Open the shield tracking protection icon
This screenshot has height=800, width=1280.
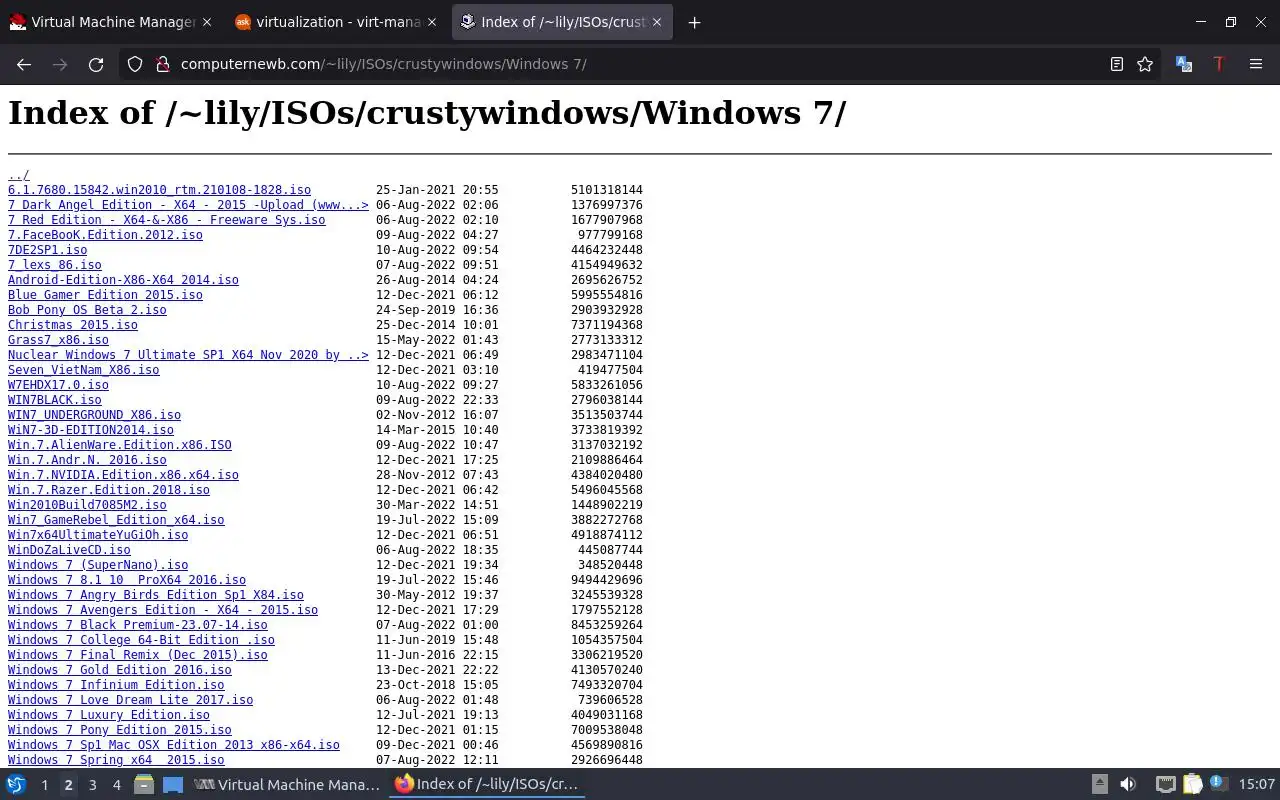click(x=135, y=64)
